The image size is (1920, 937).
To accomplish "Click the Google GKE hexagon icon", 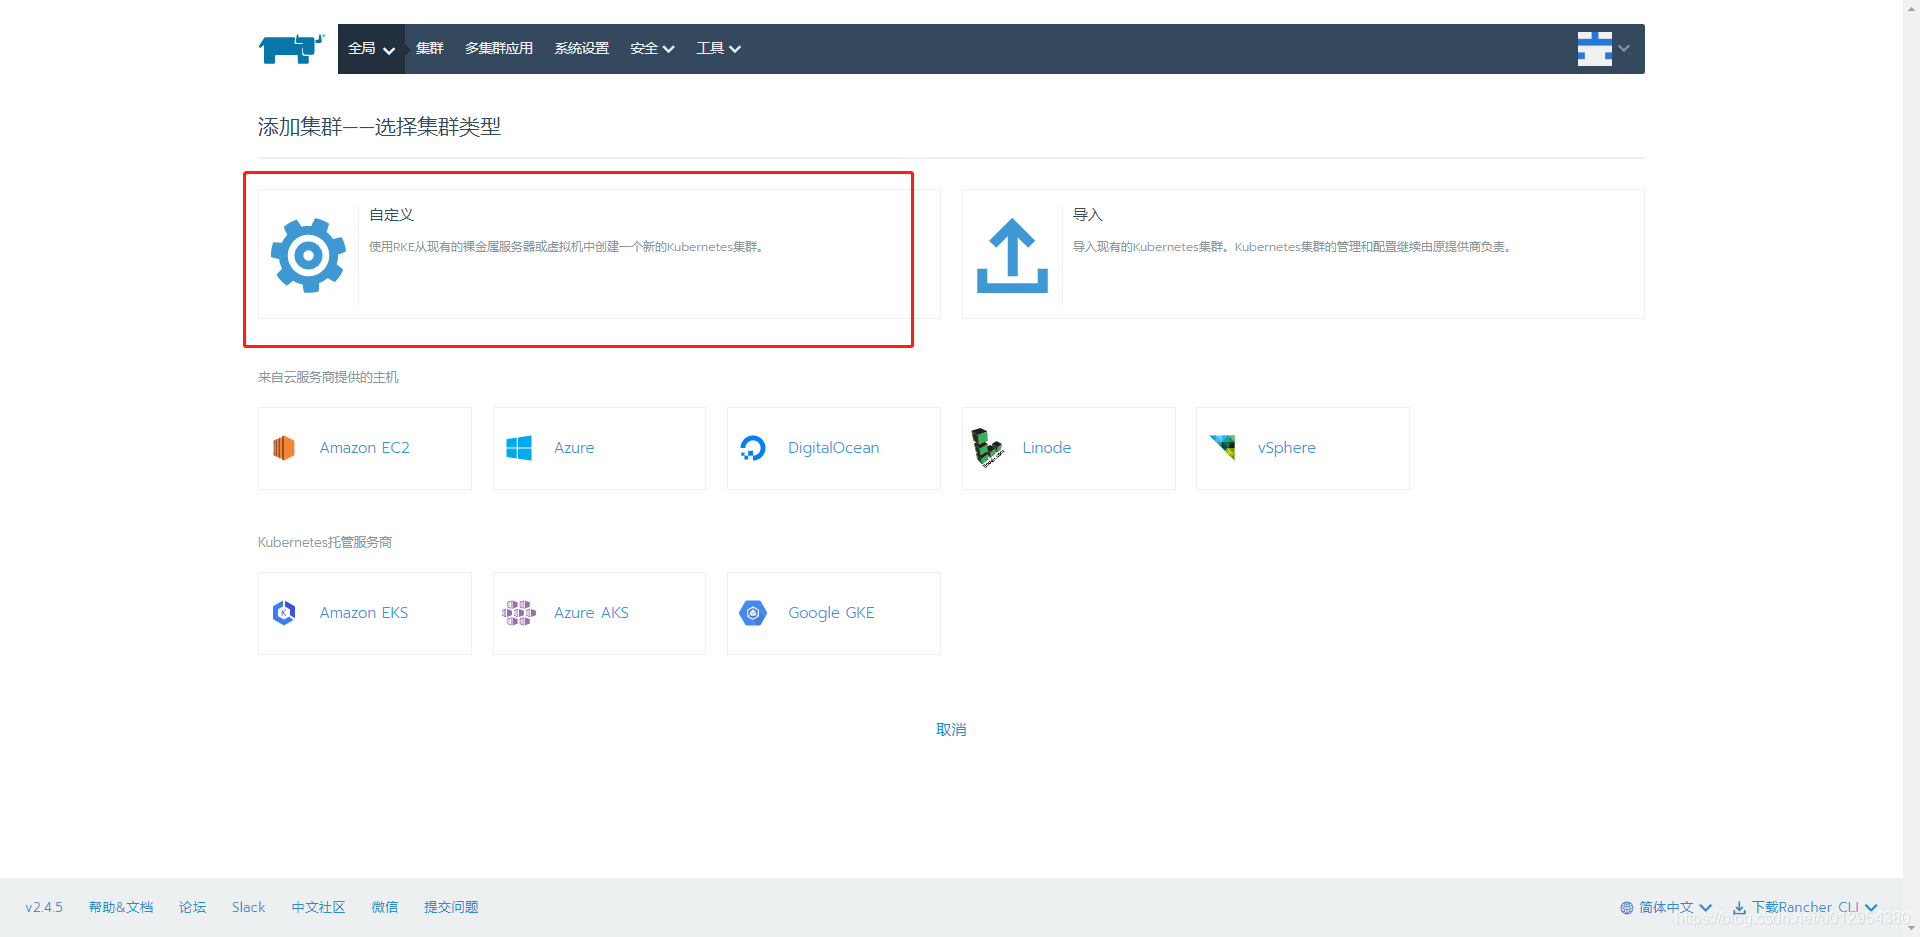I will pos(753,613).
